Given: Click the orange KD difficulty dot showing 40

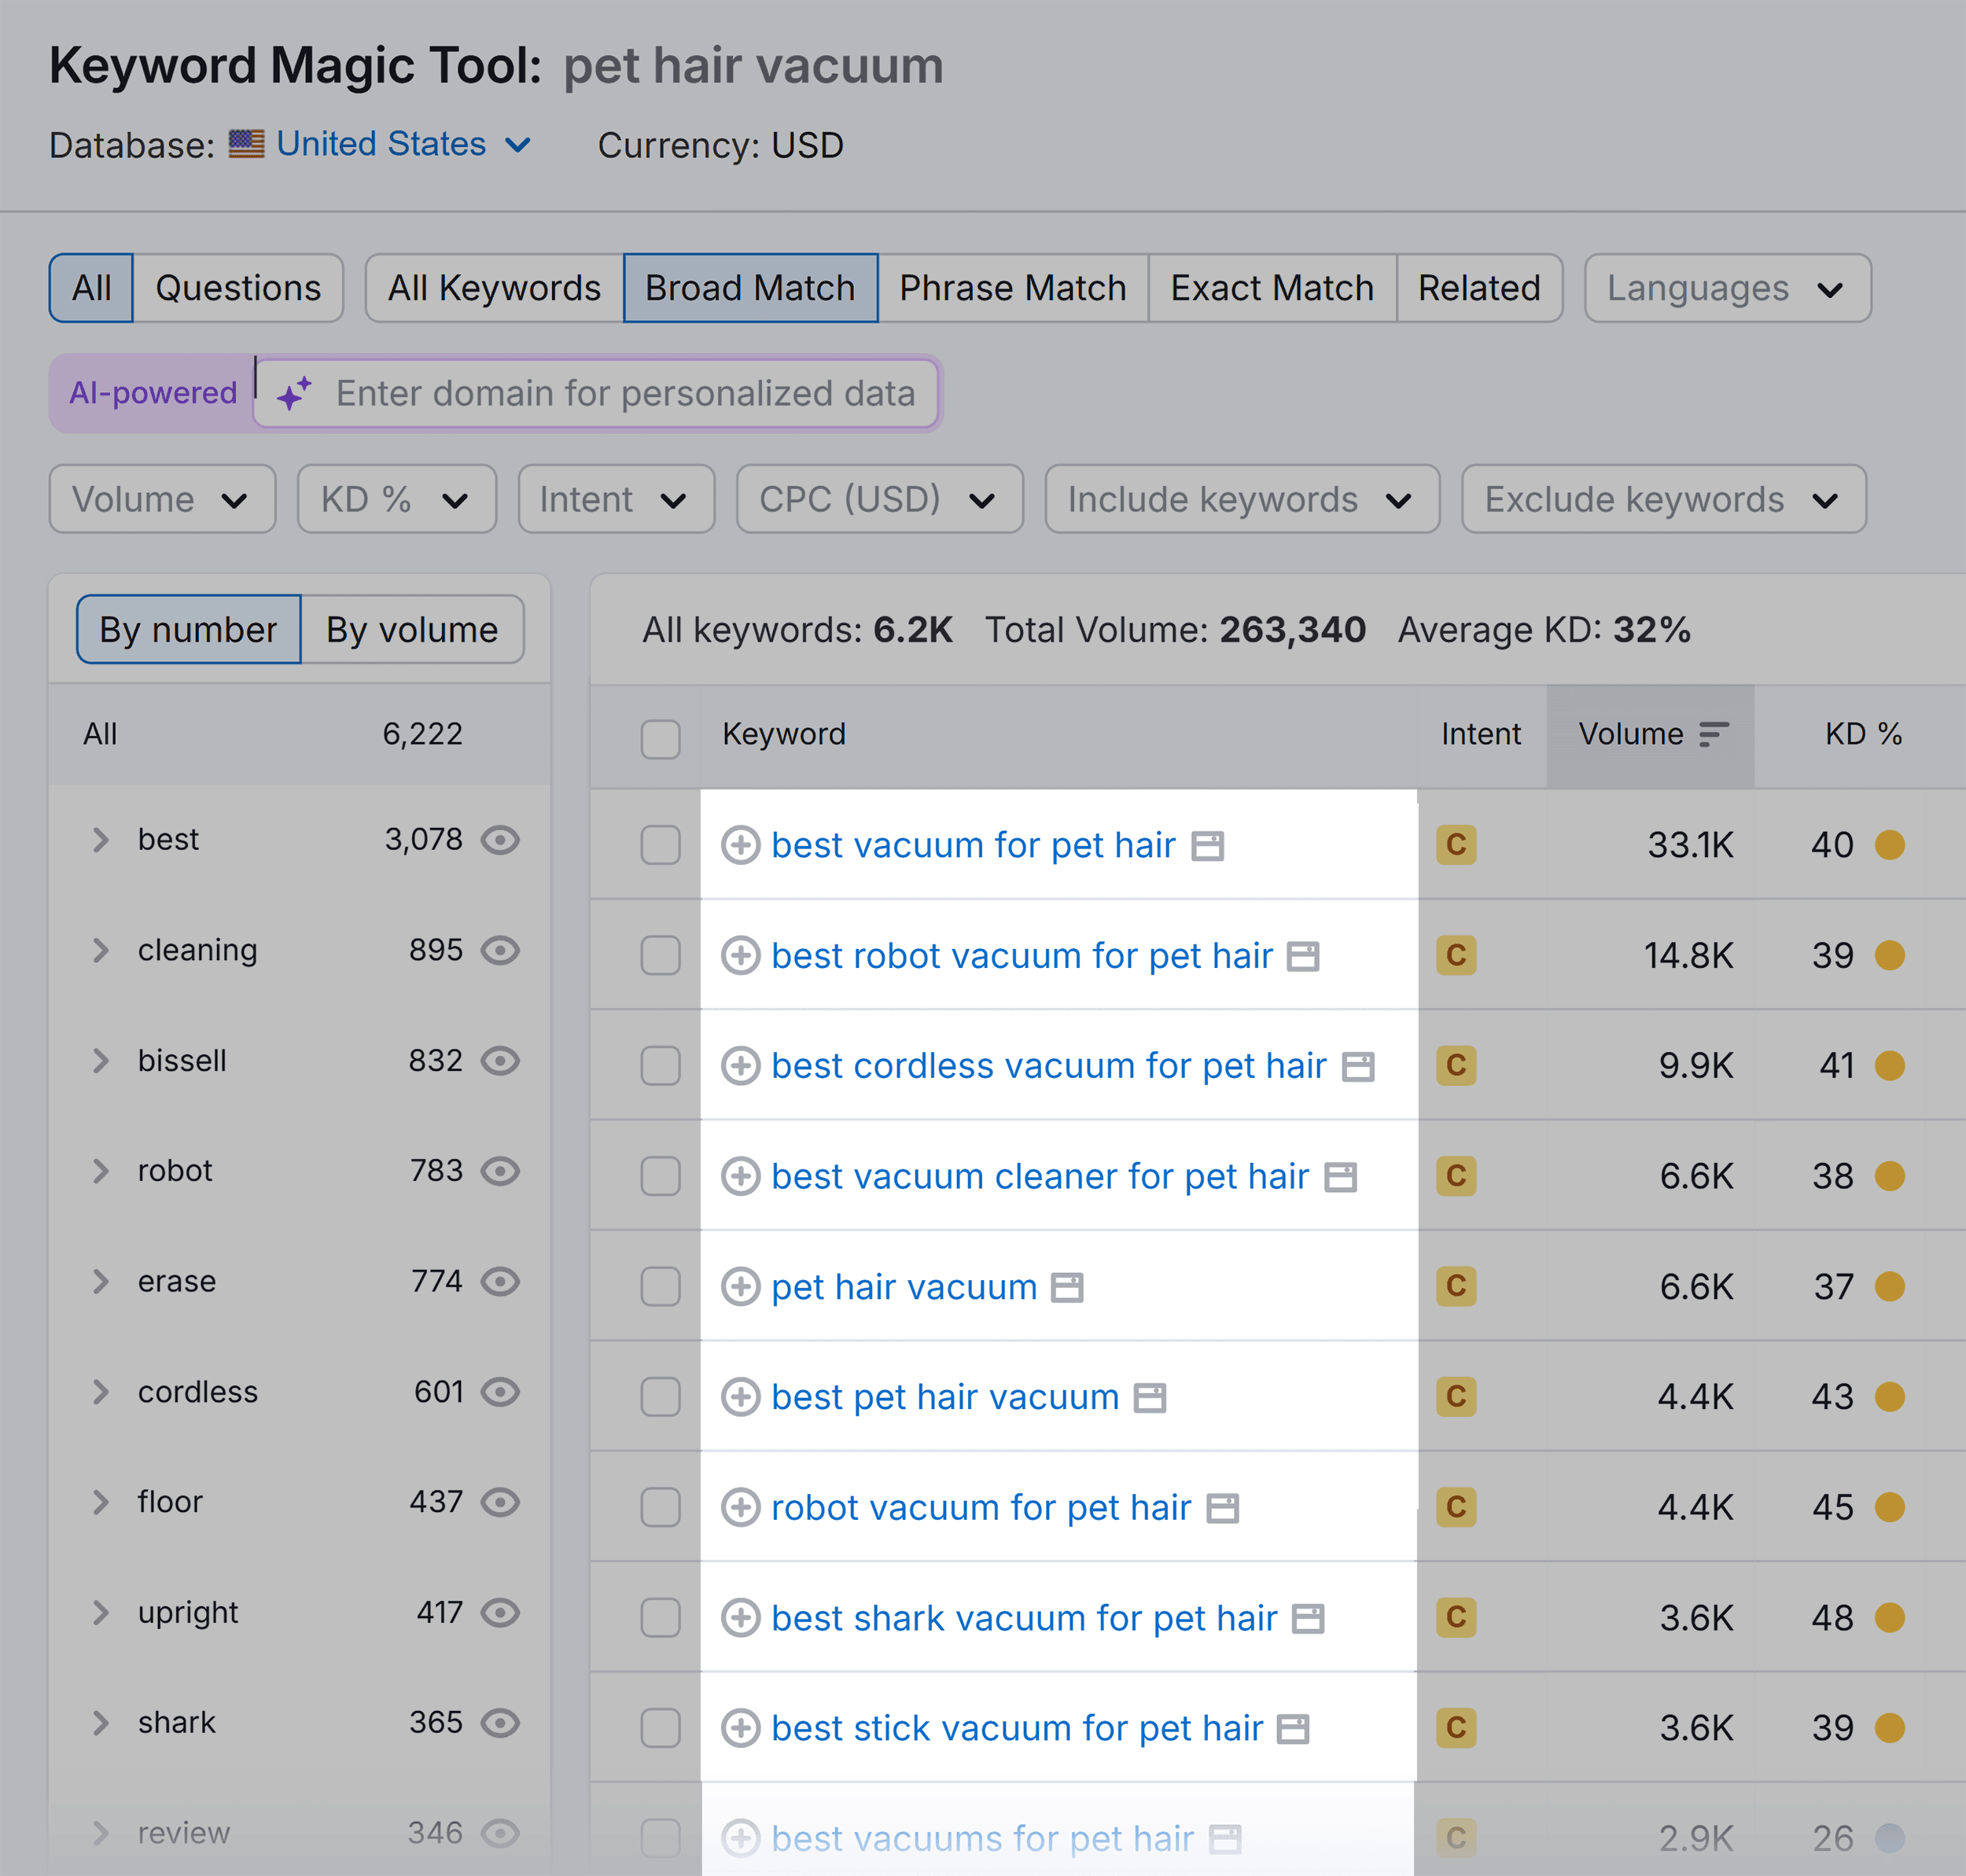Looking at the screenshot, I should [1890, 845].
